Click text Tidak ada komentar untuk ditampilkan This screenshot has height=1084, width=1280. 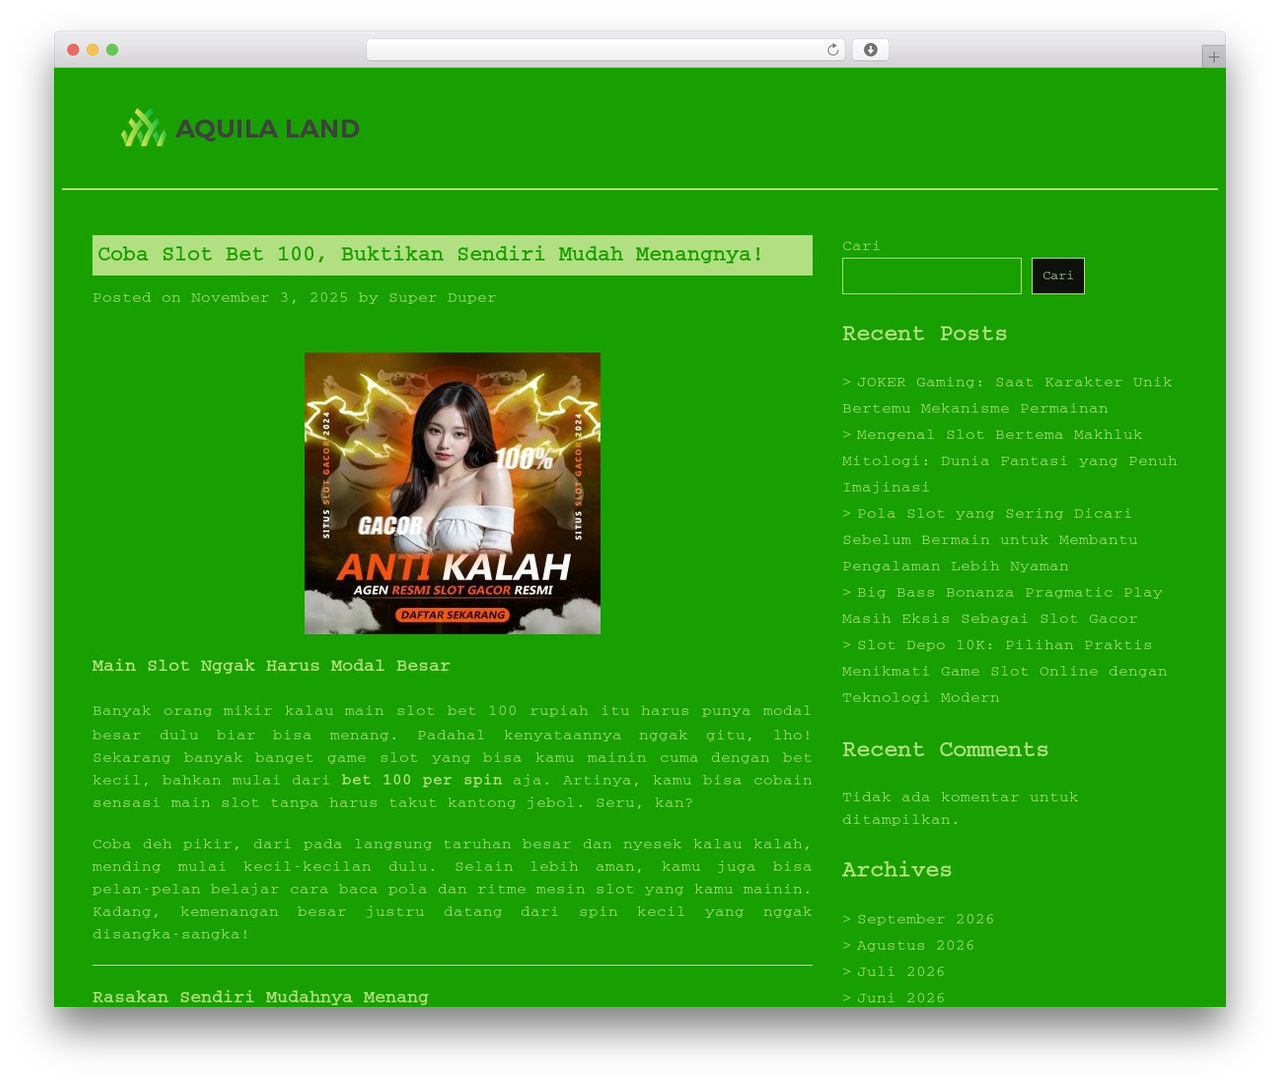[960, 808]
